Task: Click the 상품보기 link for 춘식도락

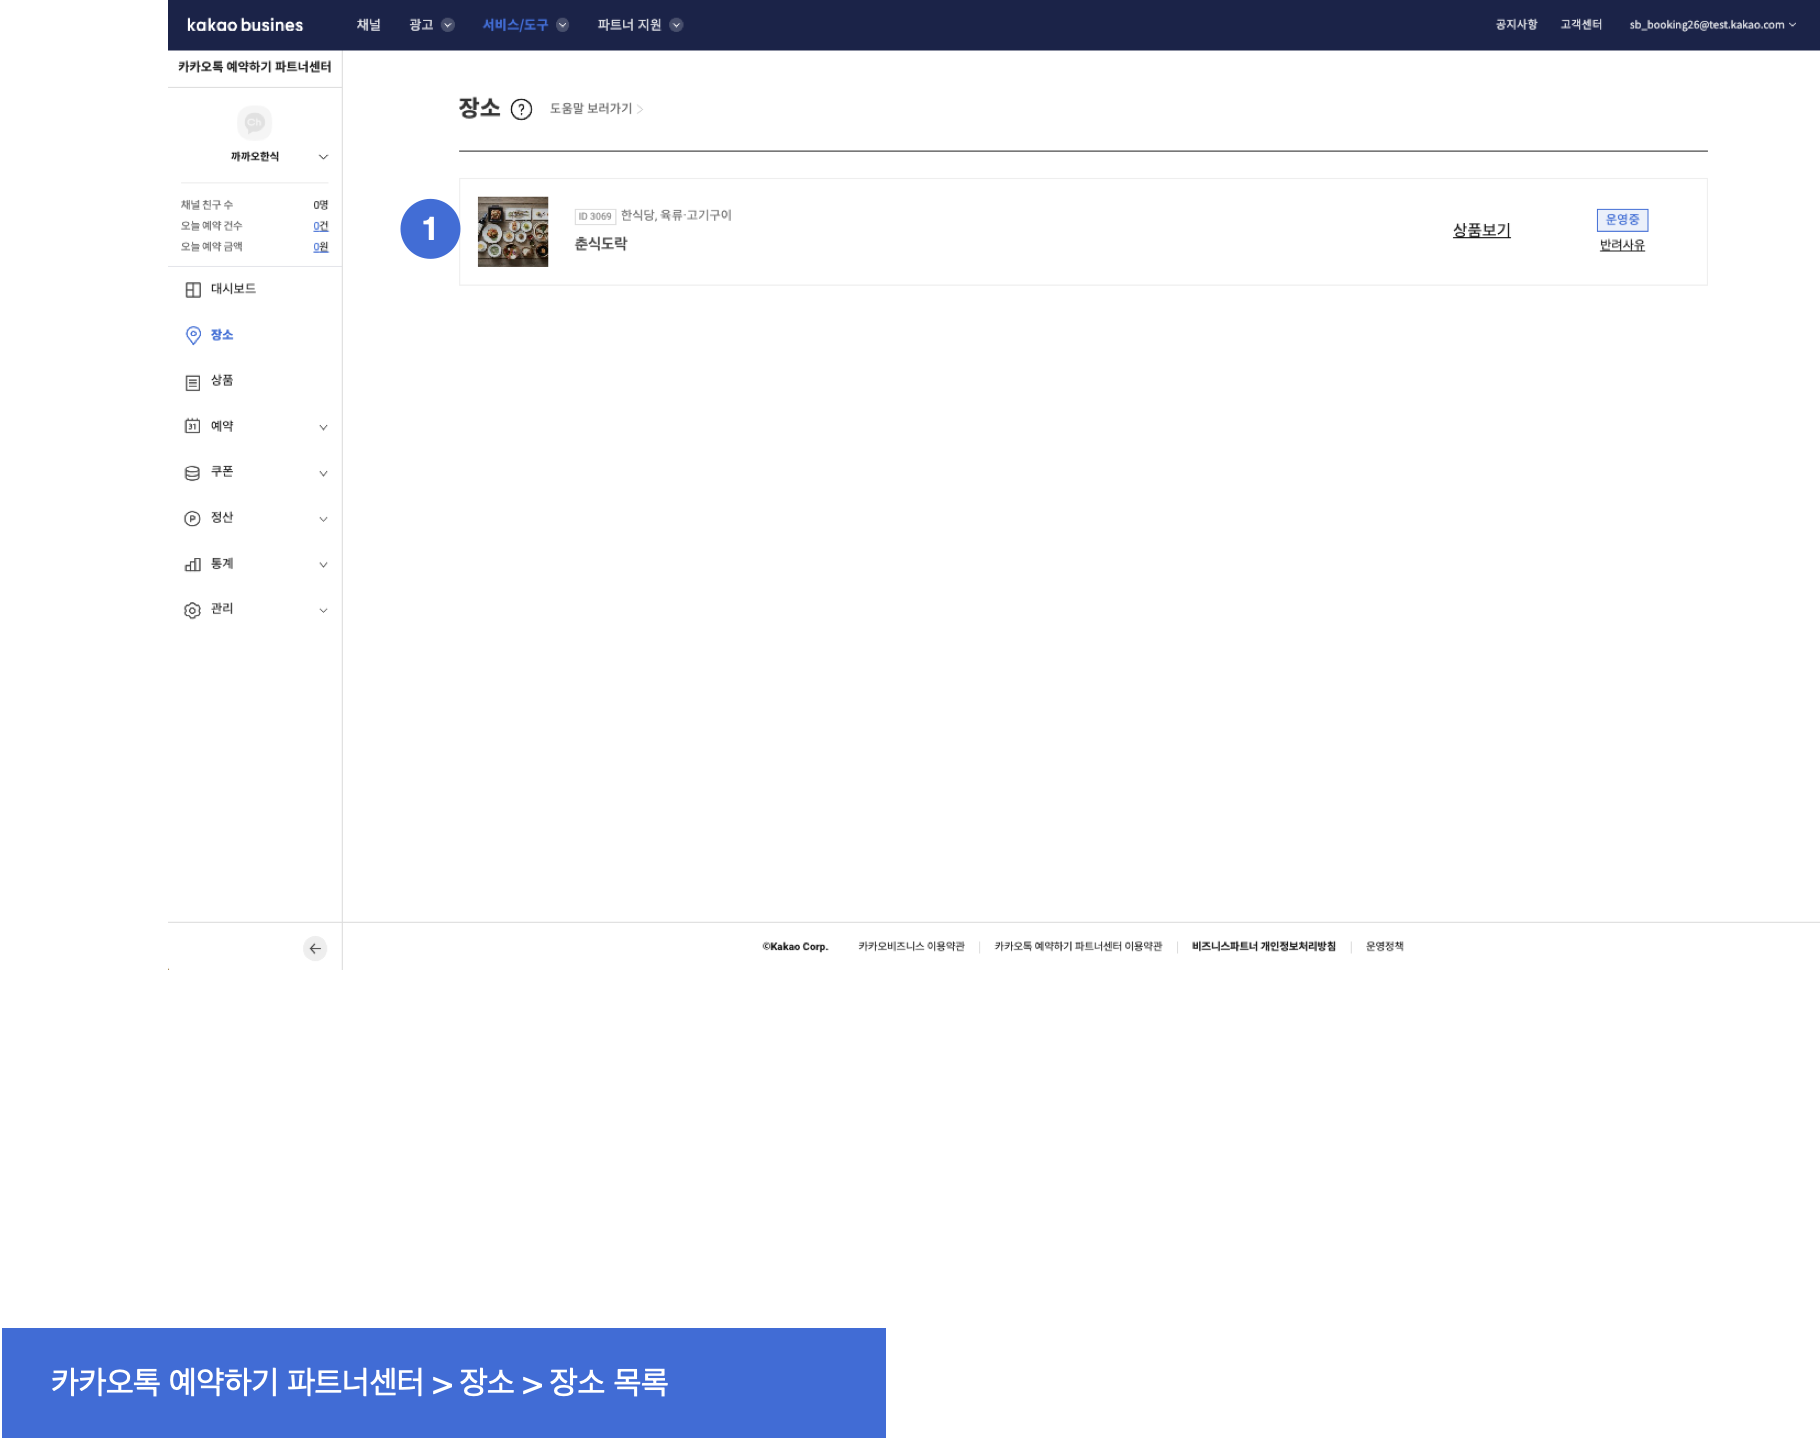Action: click(x=1481, y=230)
